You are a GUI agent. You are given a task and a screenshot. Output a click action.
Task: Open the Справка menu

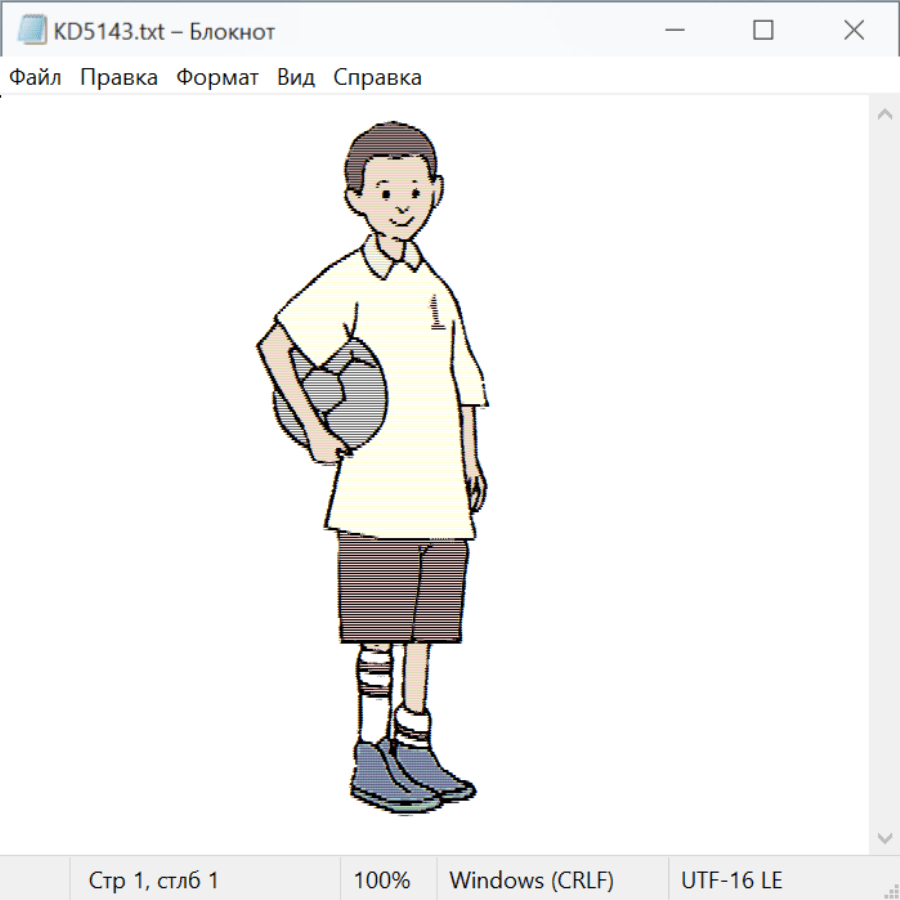[377, 78]
